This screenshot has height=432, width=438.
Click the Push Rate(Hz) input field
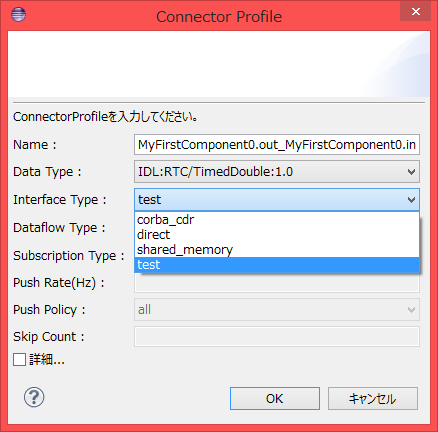277,283
